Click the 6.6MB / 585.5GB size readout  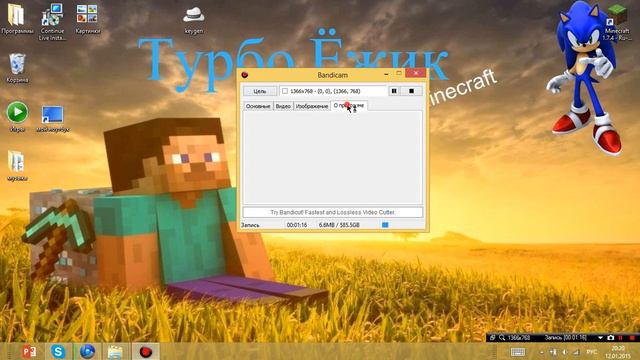339,225
